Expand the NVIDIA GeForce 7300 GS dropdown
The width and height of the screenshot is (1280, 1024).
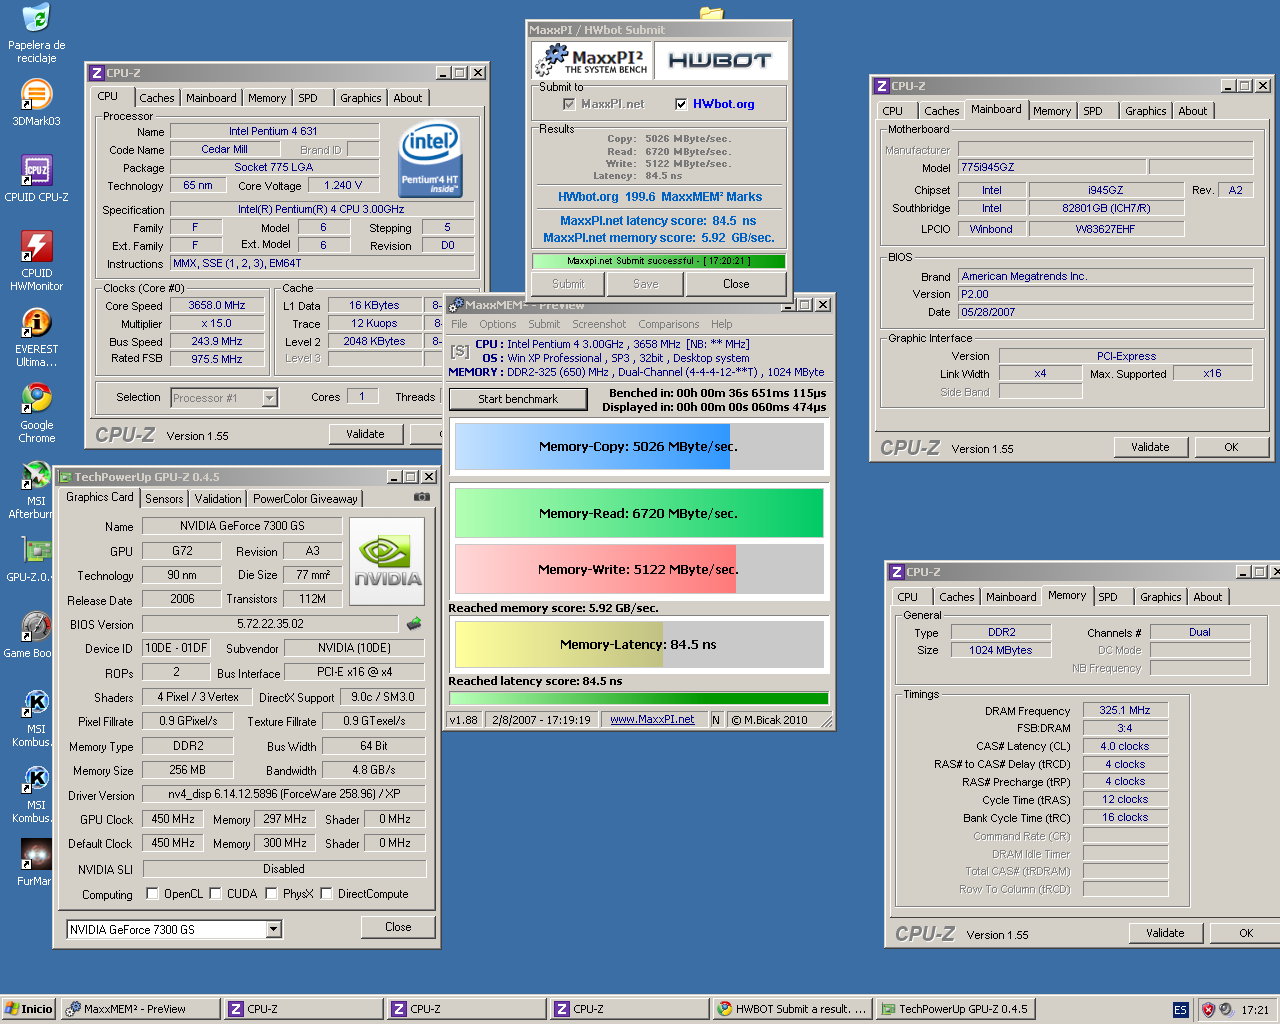pyautogui.click(x=273, y=929)
